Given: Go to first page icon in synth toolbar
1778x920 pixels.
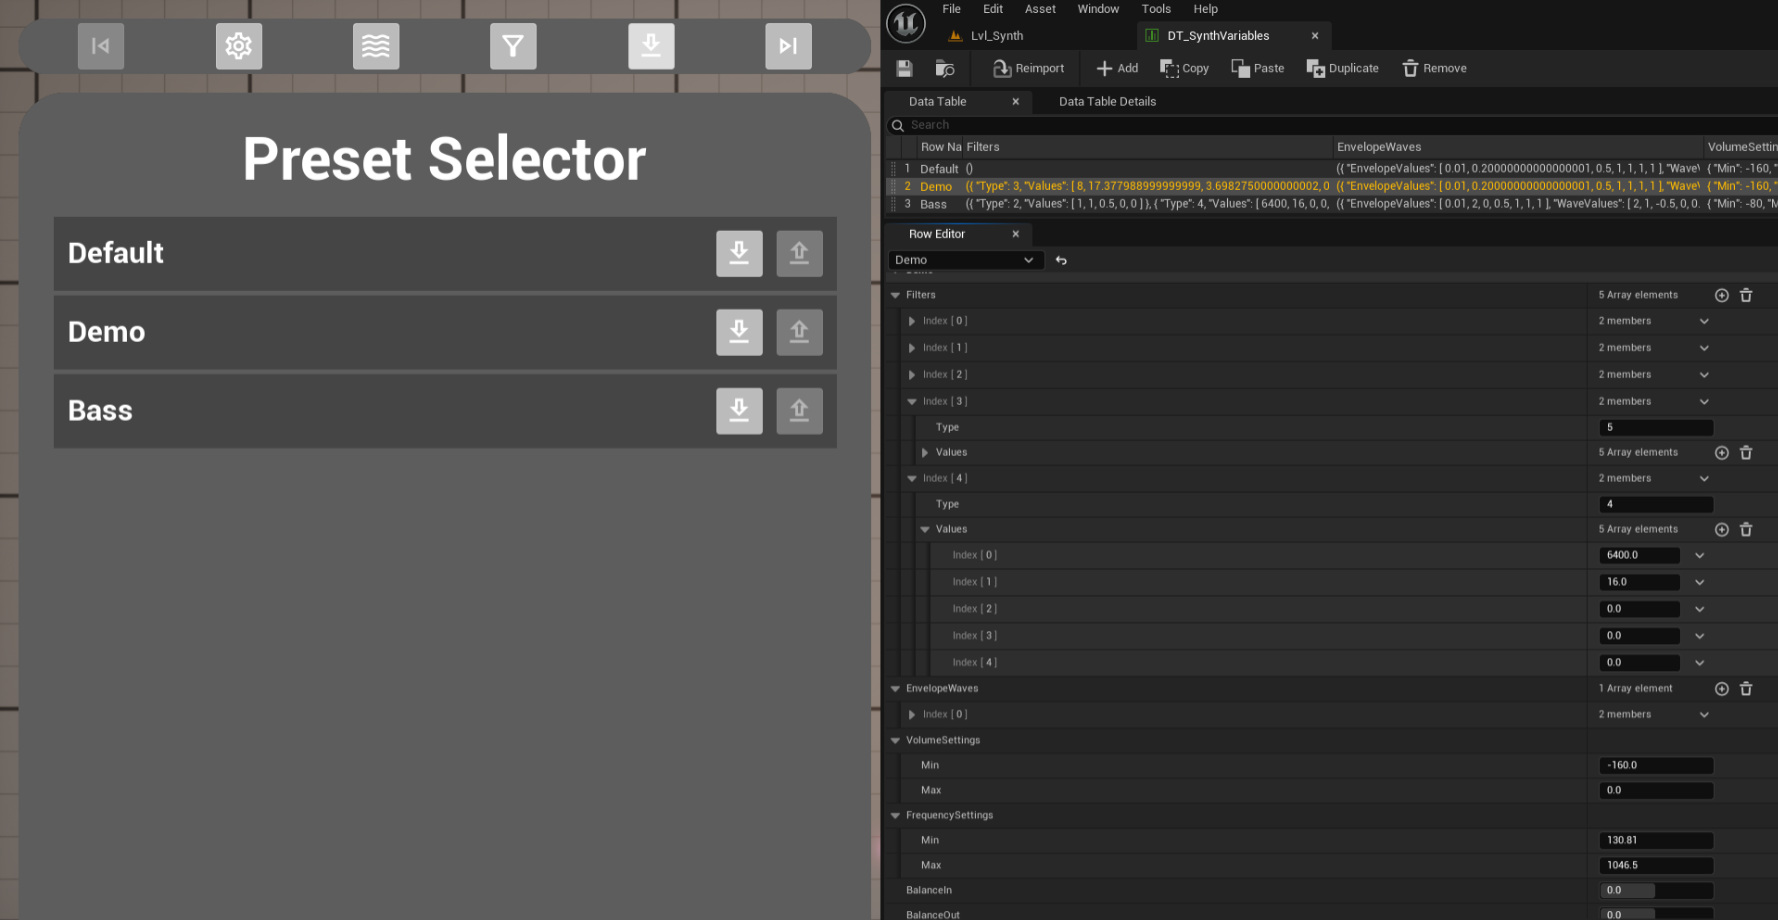Looking at the screenshot, I should 101,46.
